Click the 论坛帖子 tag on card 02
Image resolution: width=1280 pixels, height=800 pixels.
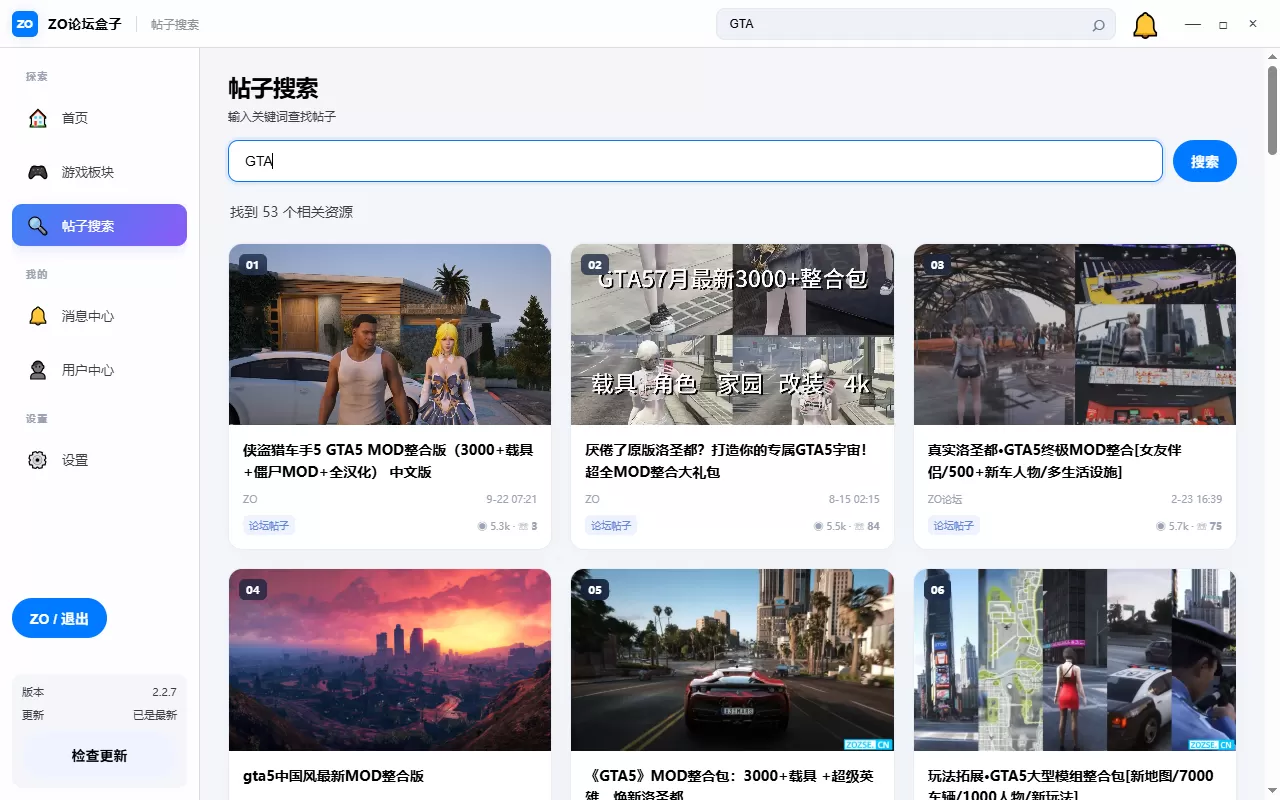(x=611, y=526)
